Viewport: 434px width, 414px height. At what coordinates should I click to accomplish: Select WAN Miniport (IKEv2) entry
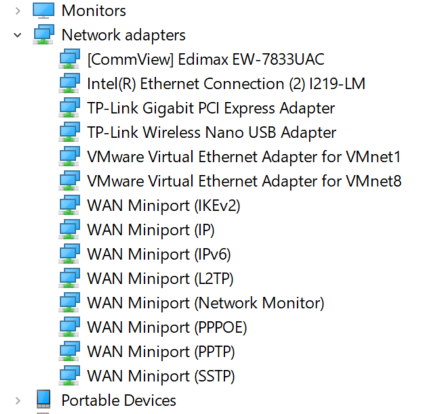point(164,206)
